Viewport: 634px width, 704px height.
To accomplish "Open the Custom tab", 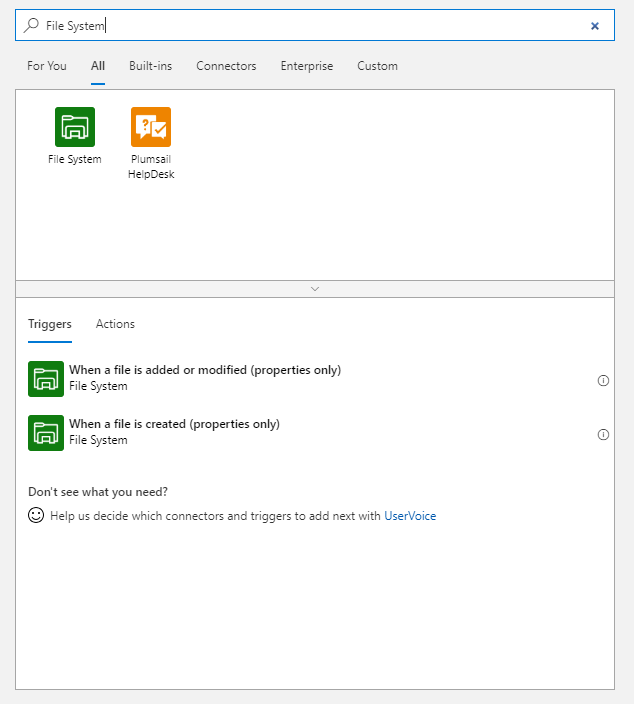I will click(x=377, y=66).
